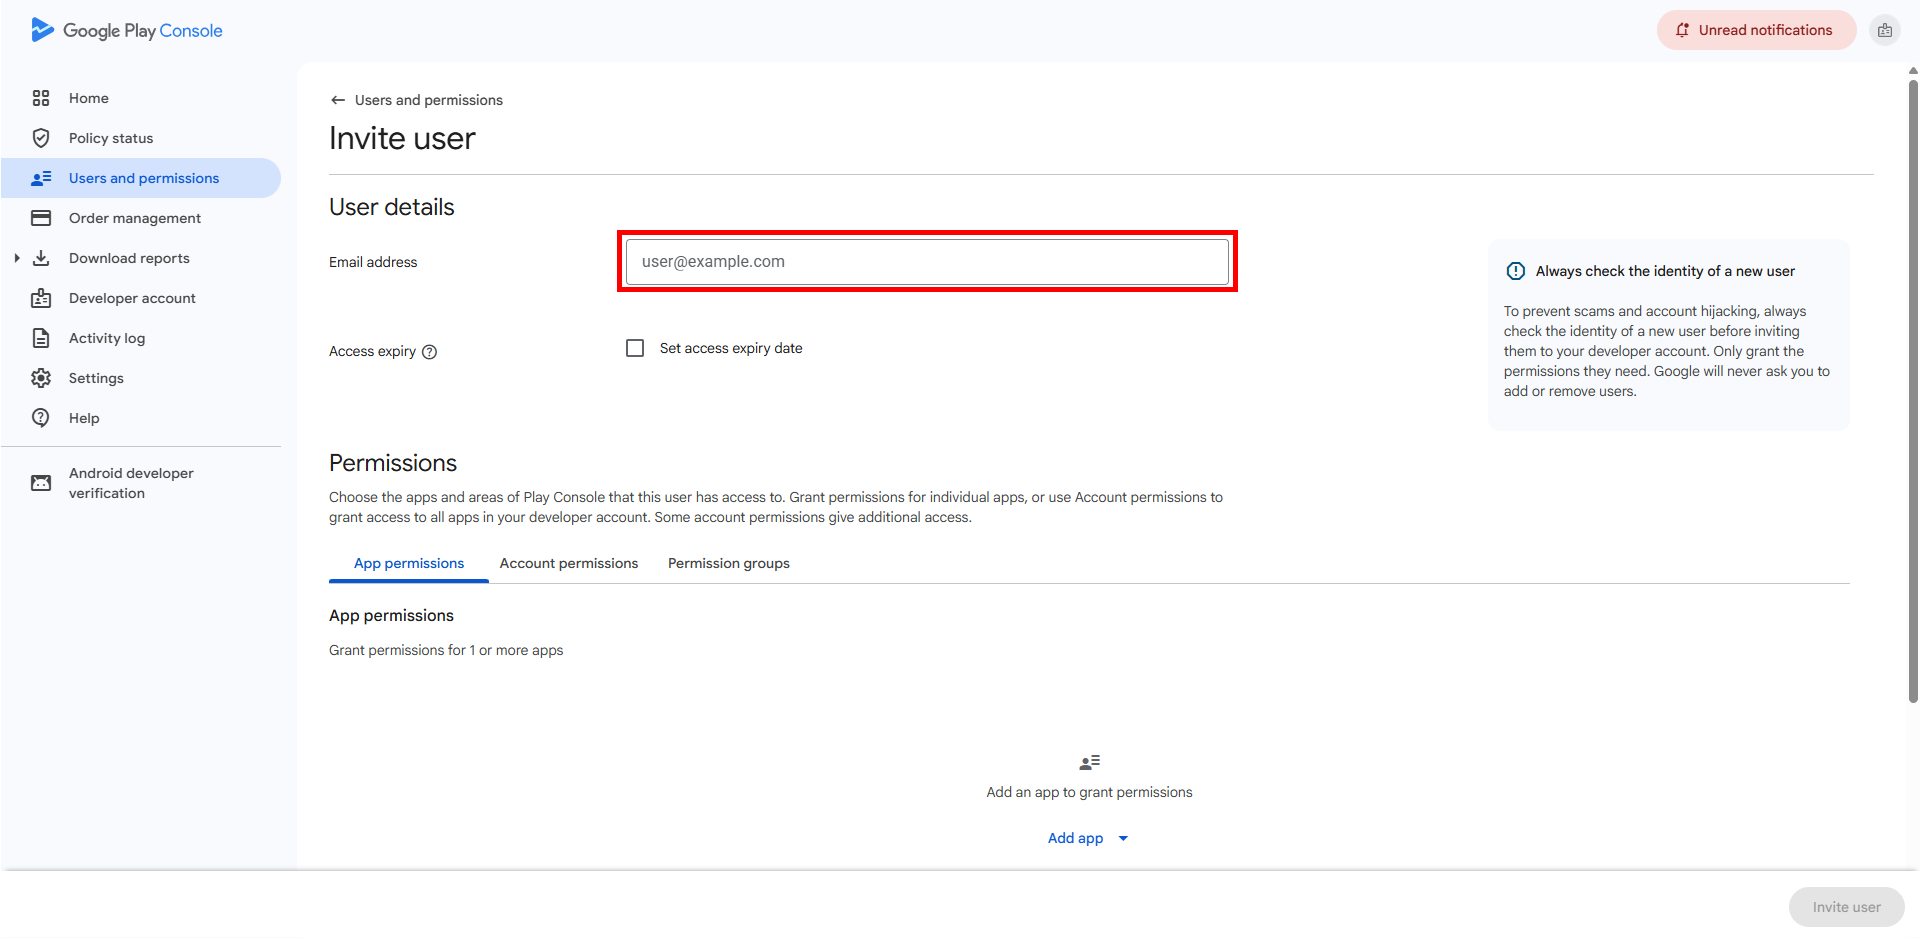Enable the Set access expiry date checkbox
The width and height of the screenshot is (1920, 939).
[x=635, y=348]
